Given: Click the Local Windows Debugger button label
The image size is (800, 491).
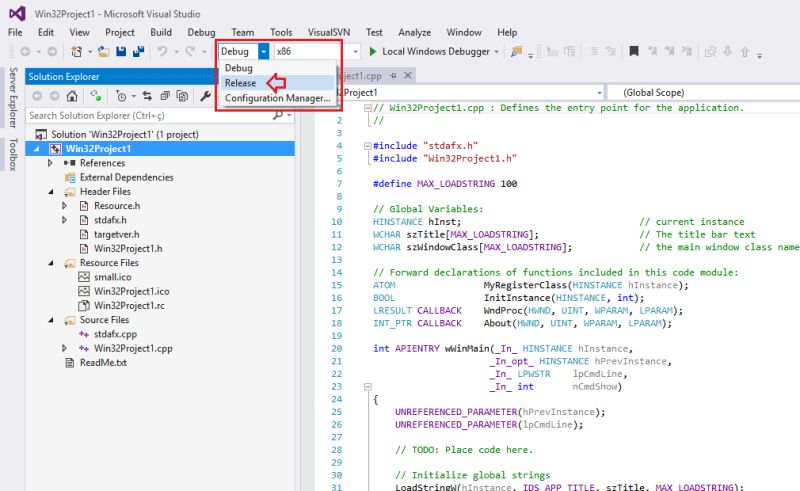Looking at the screenshot, I should [x=436, y=52].
